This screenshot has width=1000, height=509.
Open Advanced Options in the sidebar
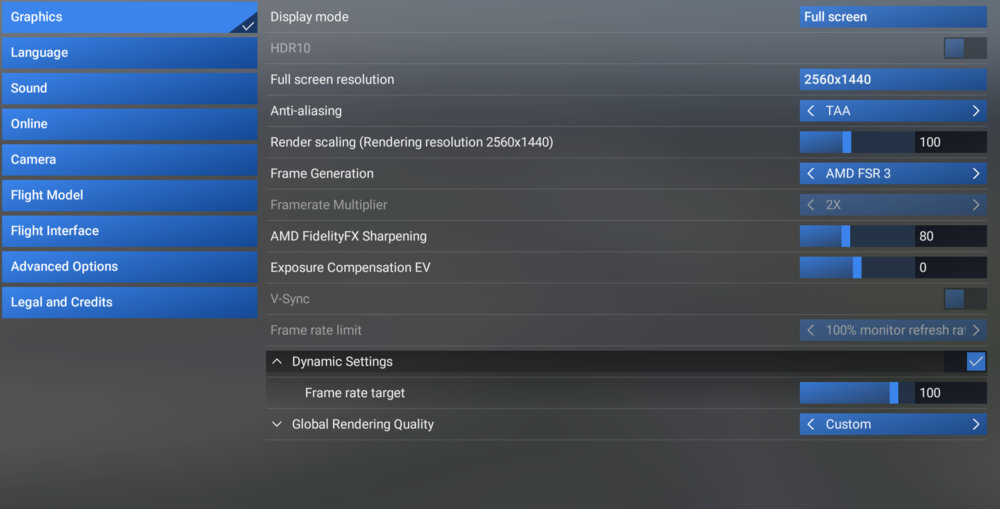pos(129,267)
